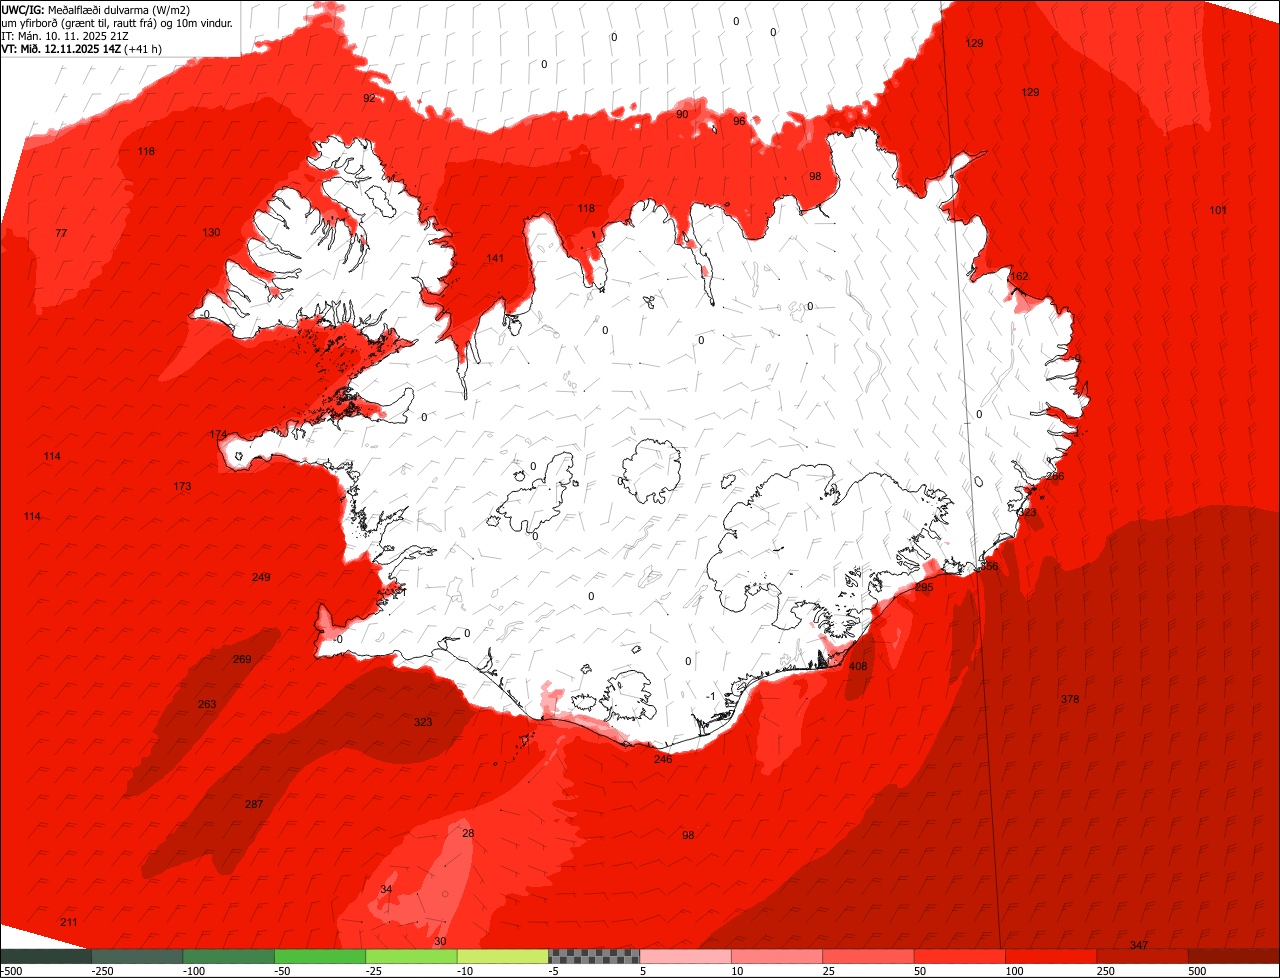
Task: Click the map value '347' at the bottom-right corner
Action: point(1139,945)
